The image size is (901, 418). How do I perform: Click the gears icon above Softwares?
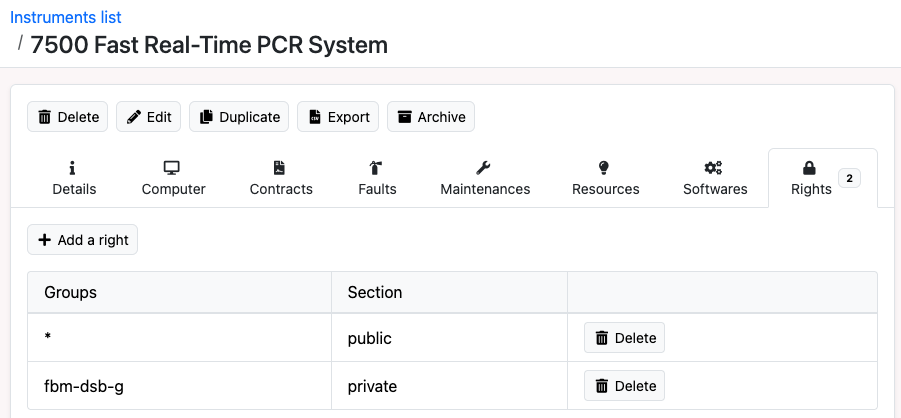(713, 168)
